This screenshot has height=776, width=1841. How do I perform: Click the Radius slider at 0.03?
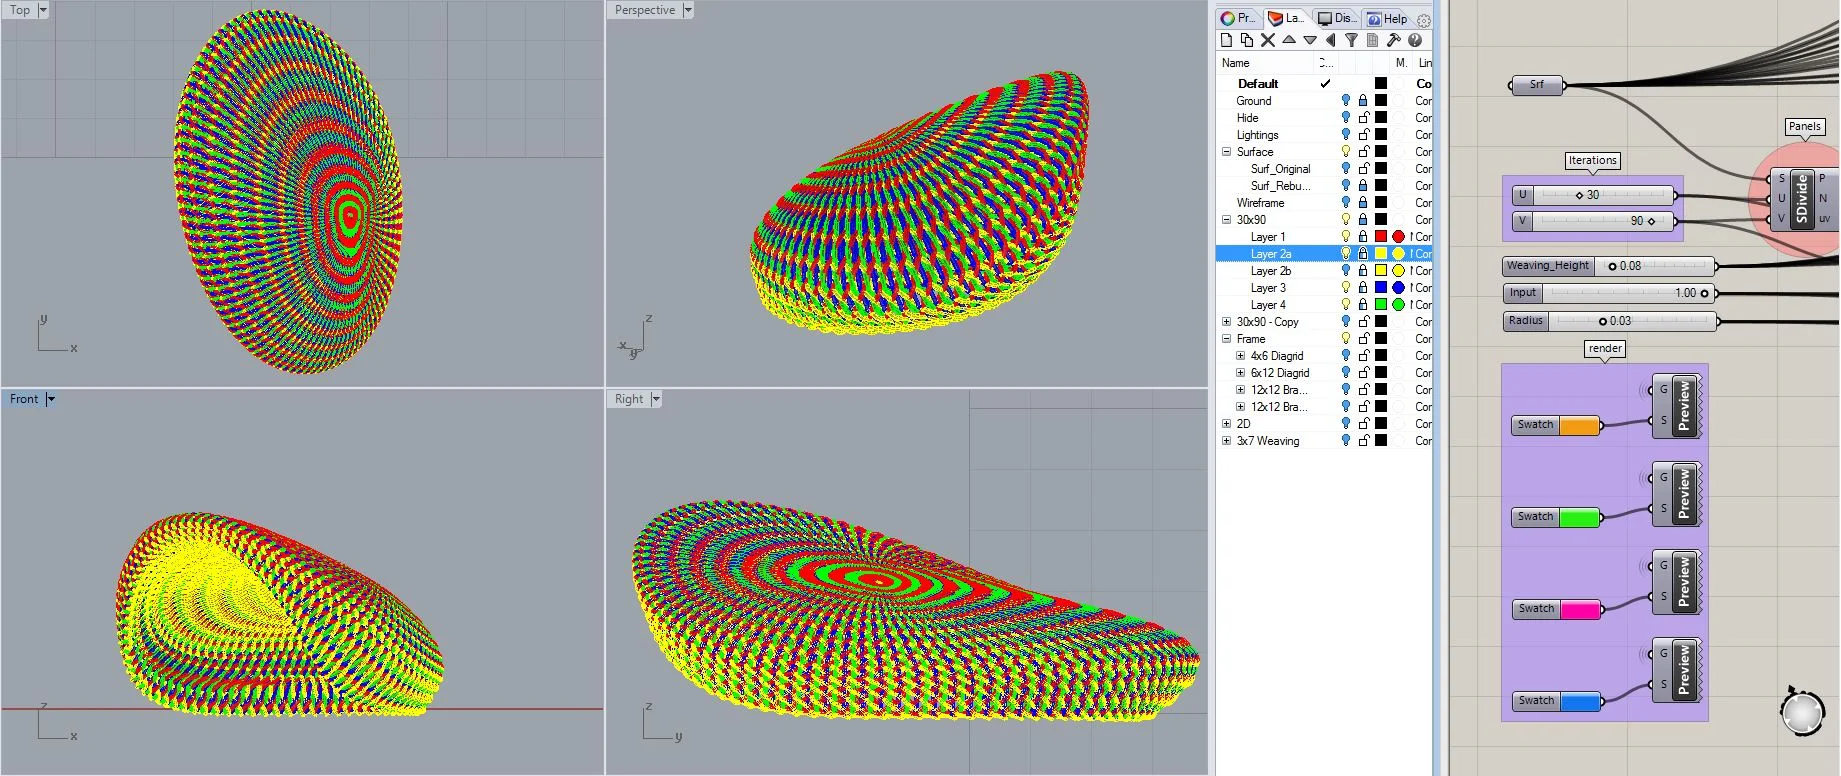[x=1609, y=321]
